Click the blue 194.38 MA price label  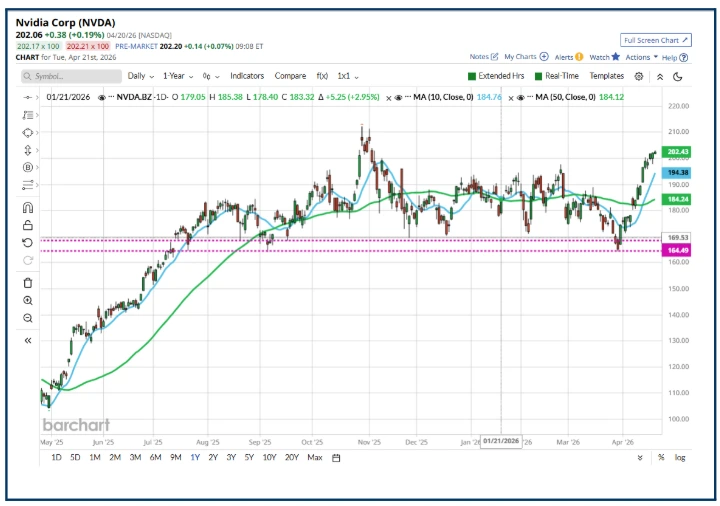676,173
